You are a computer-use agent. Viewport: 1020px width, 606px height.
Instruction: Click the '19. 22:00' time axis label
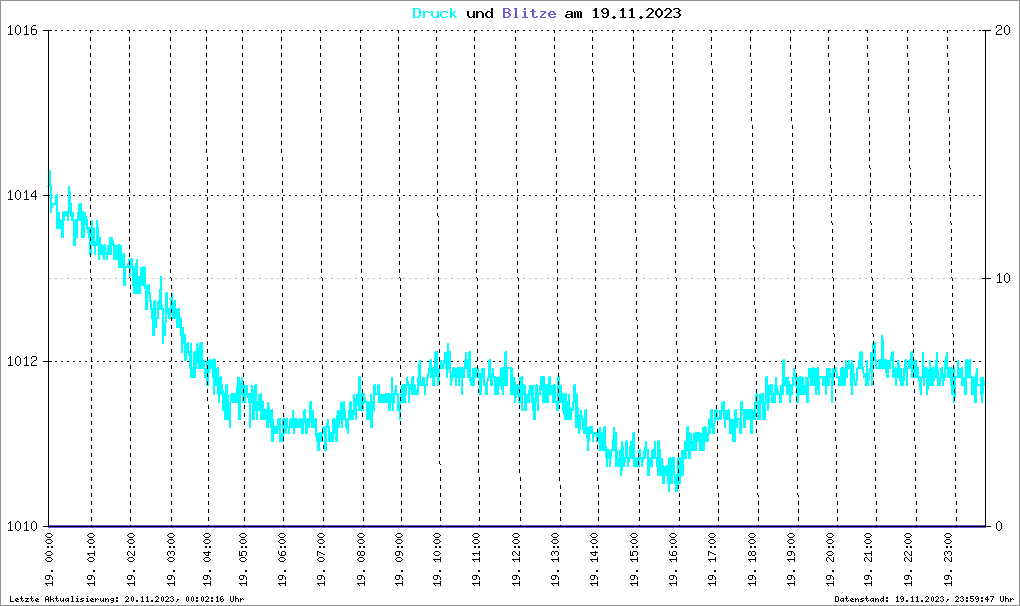click(x=909, y=560)
